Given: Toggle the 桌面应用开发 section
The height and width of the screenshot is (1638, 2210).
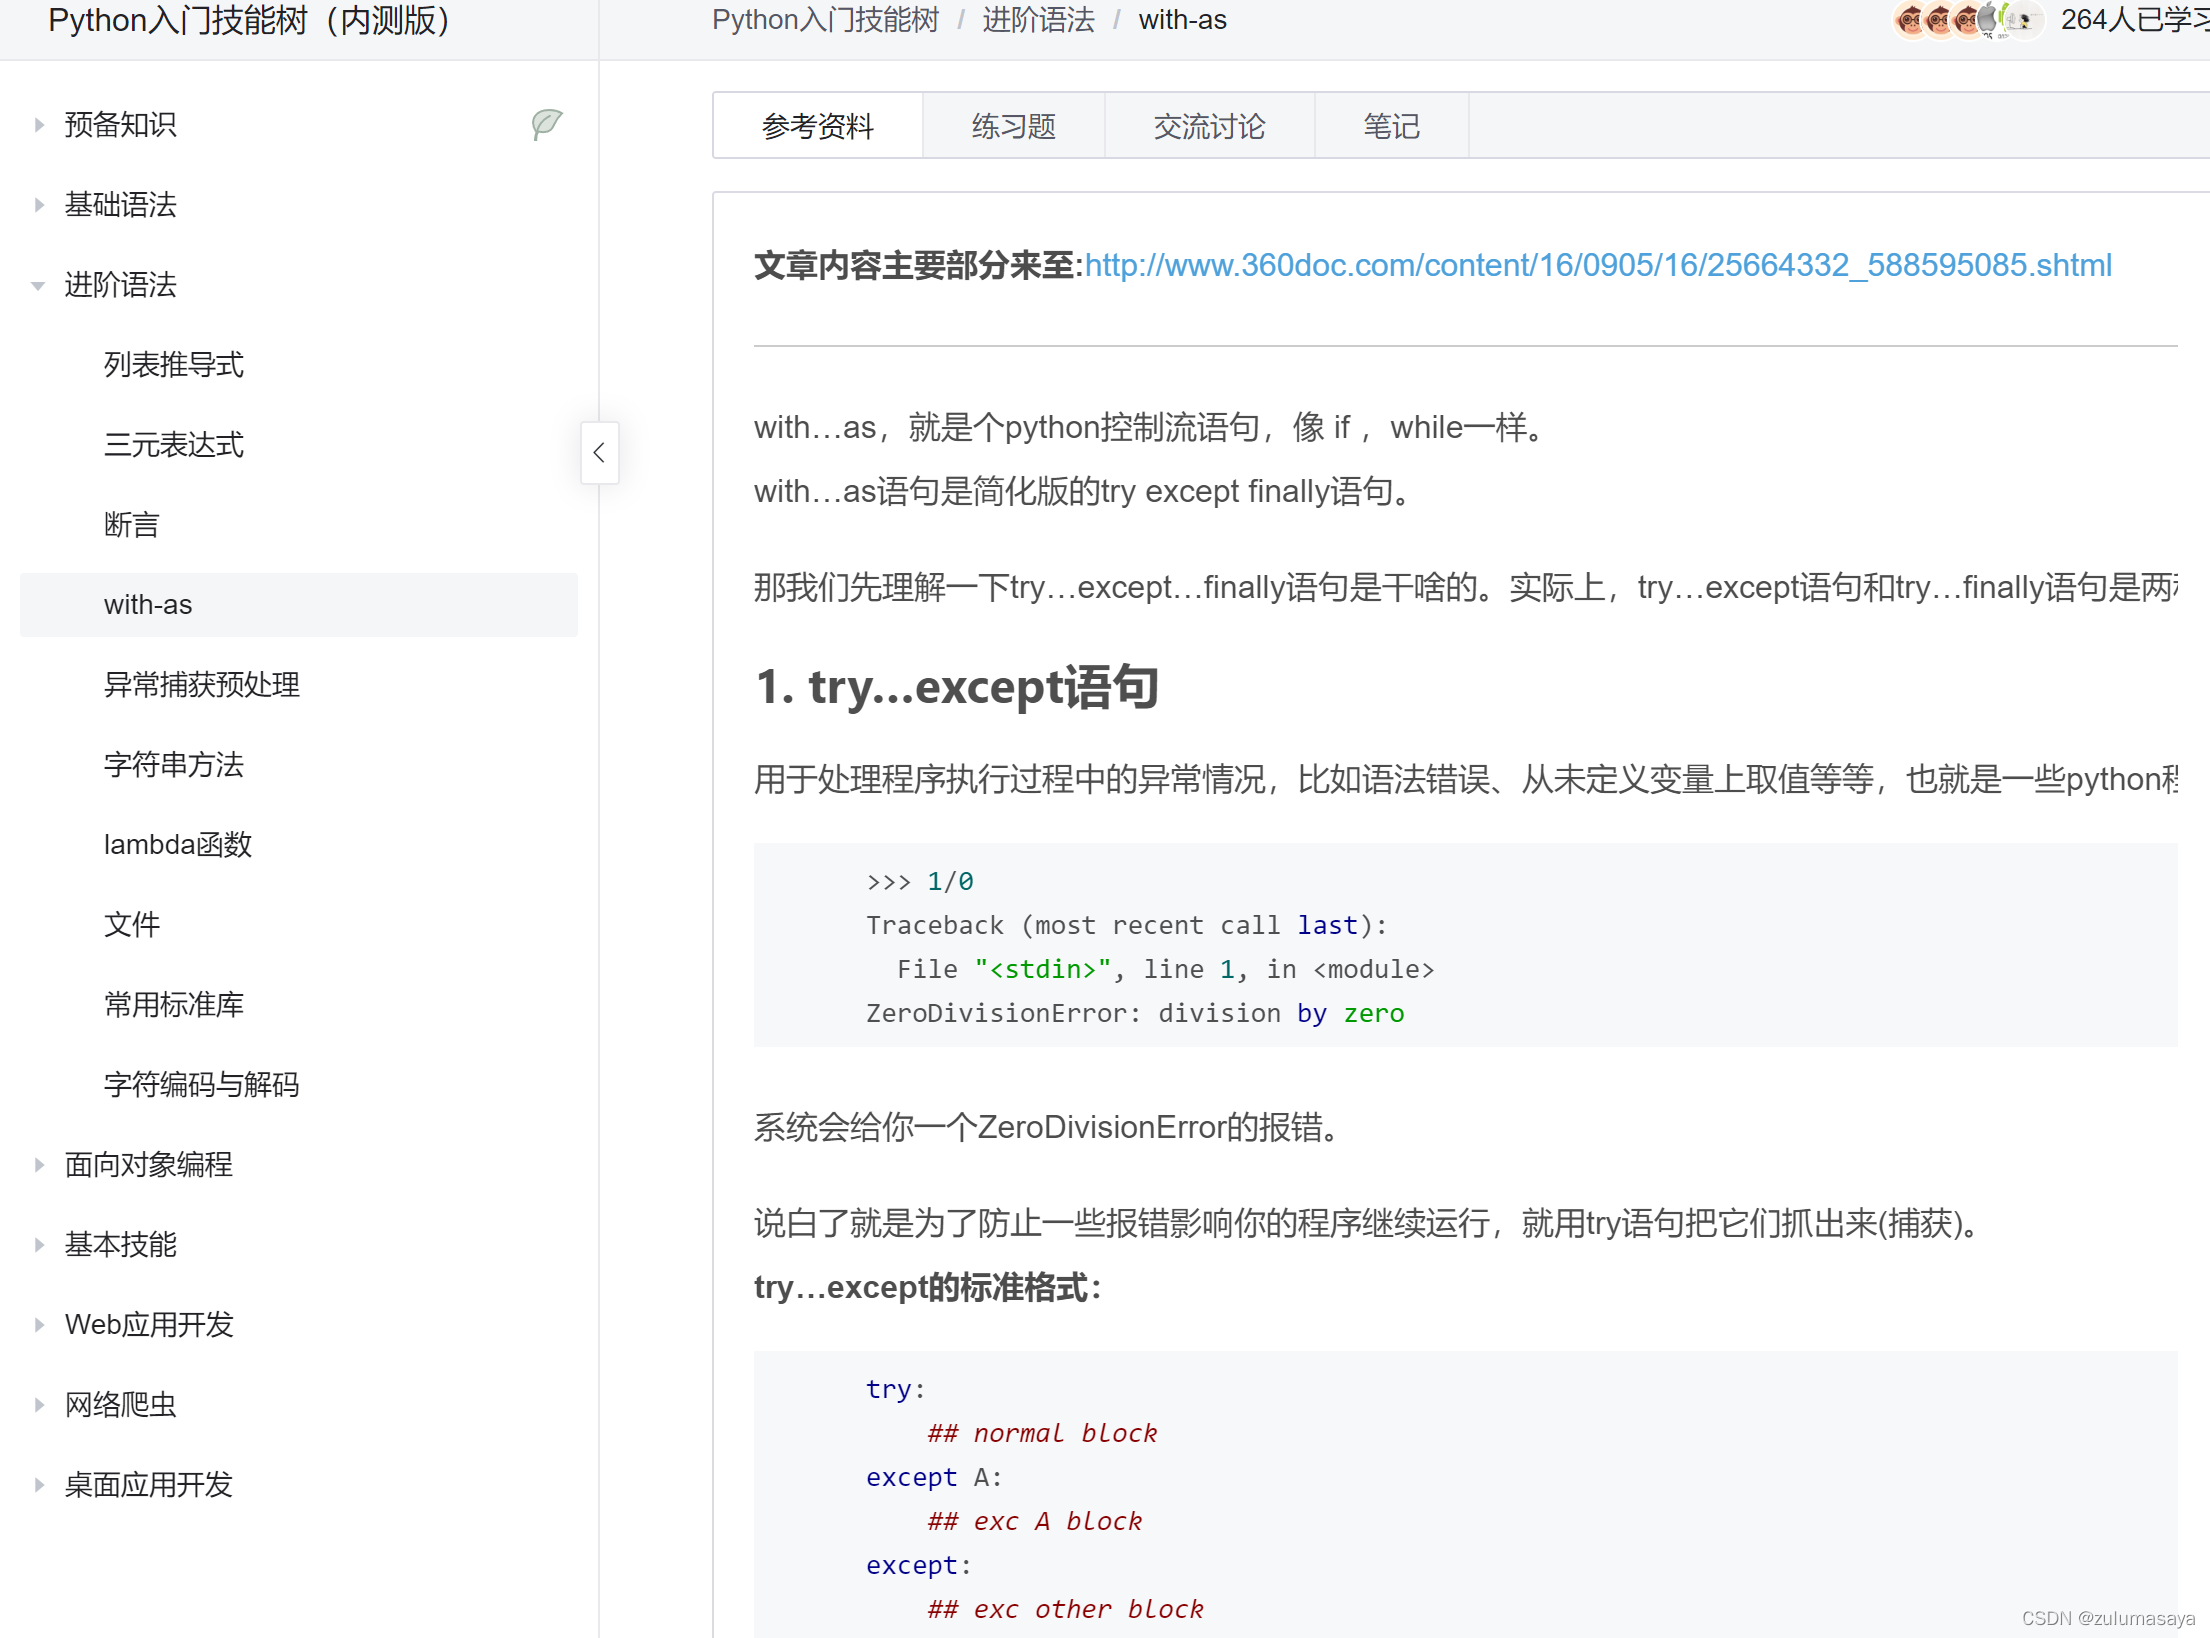Looking at the screenshot, I should point(38,1483).
